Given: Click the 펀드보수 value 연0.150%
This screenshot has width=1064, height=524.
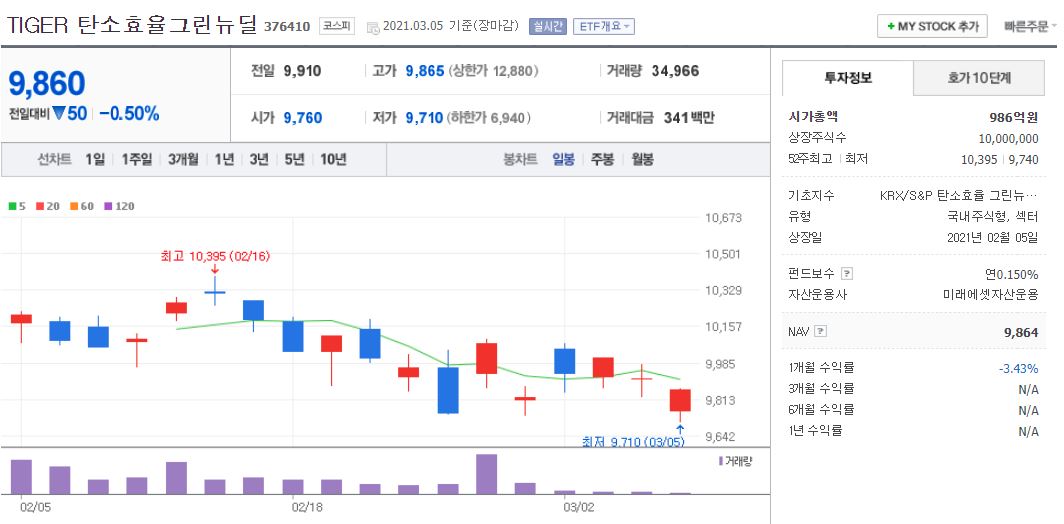Looking at the screenshot, I should click(1012, 275).
